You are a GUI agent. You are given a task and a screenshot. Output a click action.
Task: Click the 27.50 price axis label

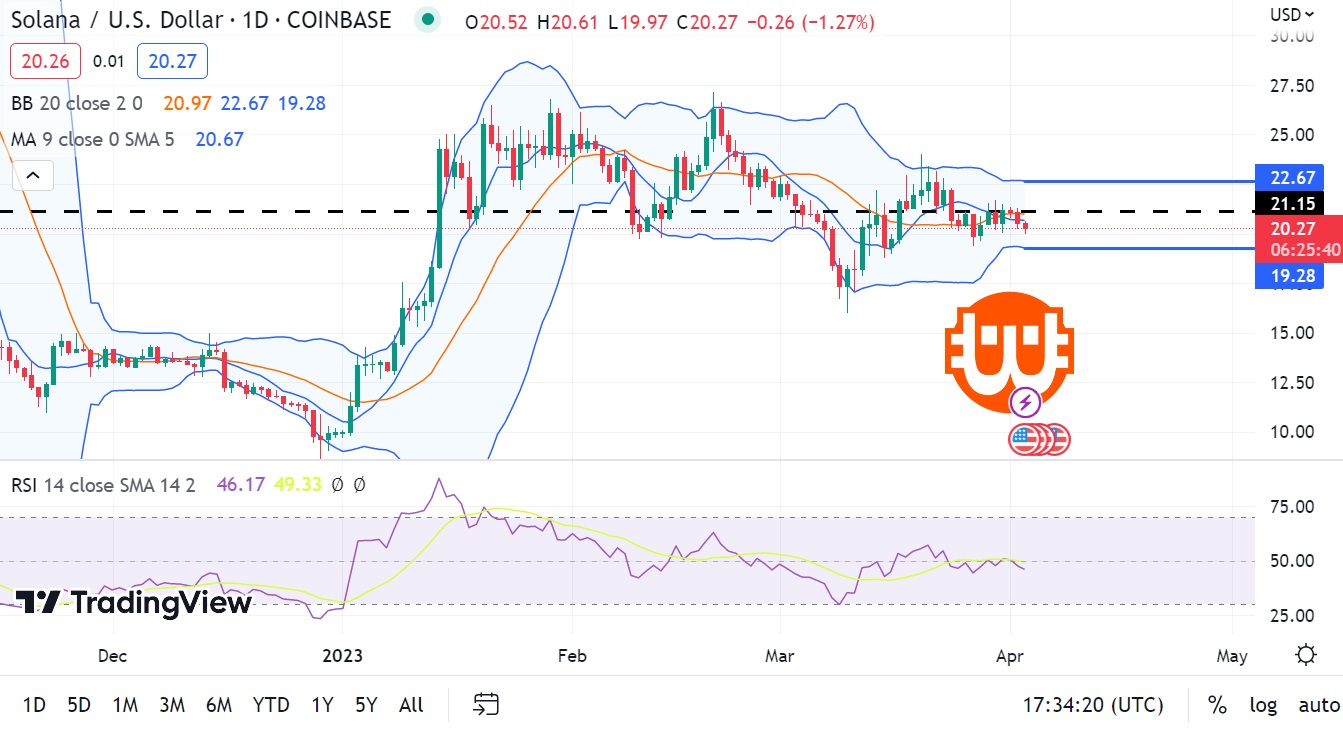pos(1290,86)
